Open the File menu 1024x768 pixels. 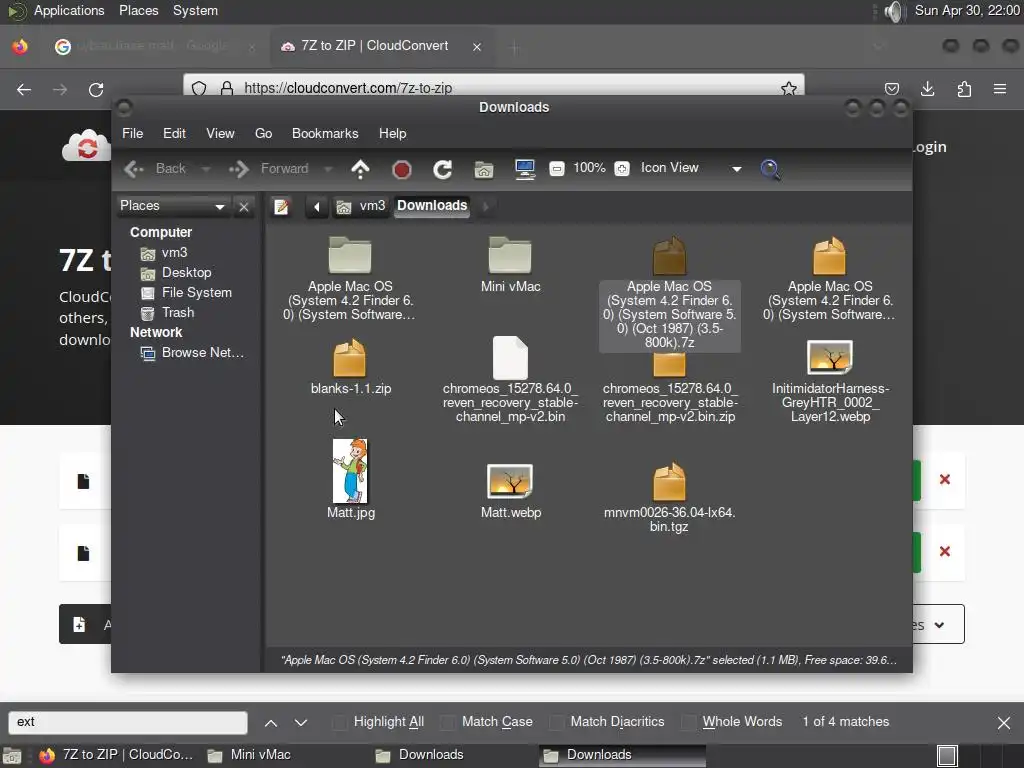pos(133,134)
